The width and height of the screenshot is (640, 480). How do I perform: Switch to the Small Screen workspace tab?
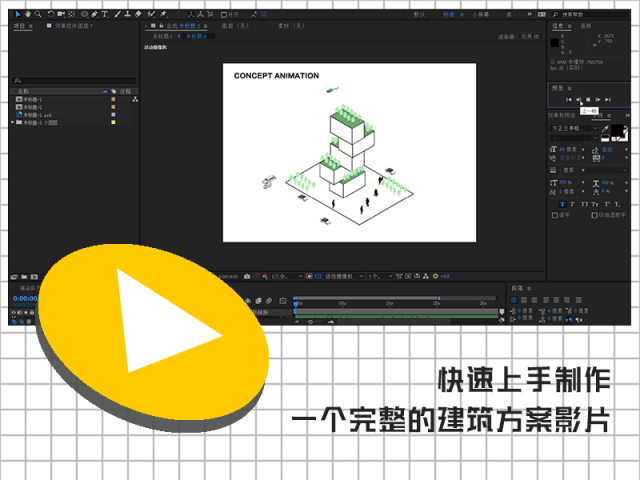click(x=480, y=14)
